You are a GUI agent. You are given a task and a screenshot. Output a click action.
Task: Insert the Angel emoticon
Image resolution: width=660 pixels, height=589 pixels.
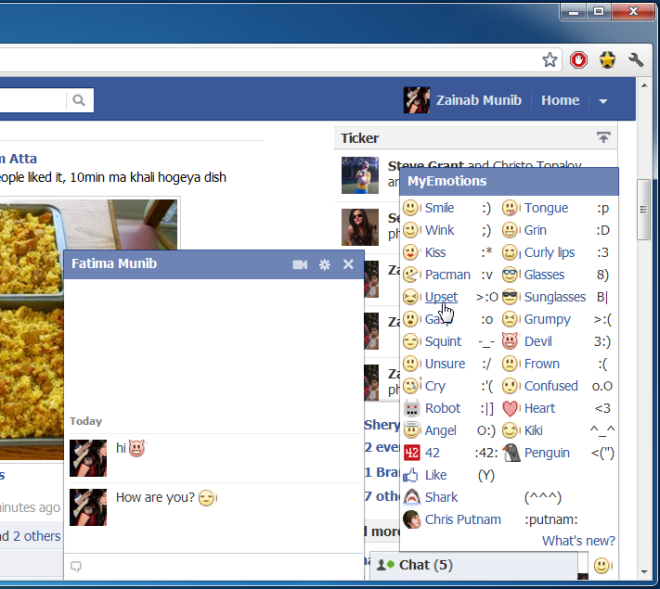[x=440, y=431]
